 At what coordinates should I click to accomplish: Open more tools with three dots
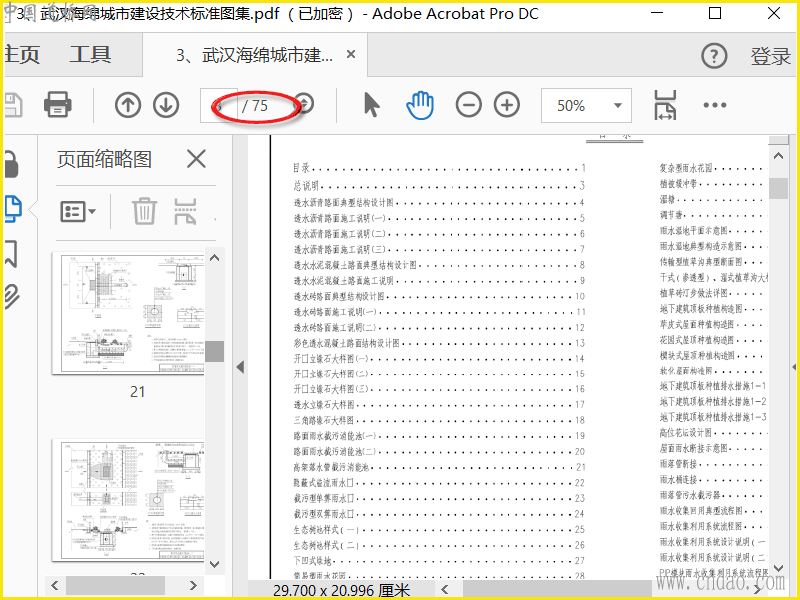coord(714,105)
